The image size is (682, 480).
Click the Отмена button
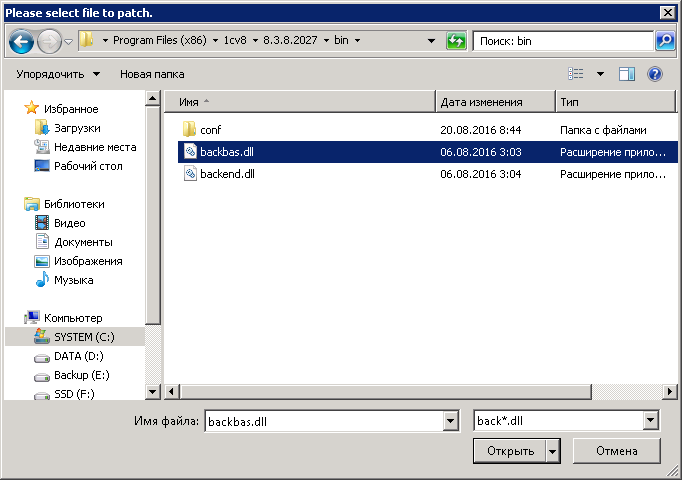(x=616, y=451)
